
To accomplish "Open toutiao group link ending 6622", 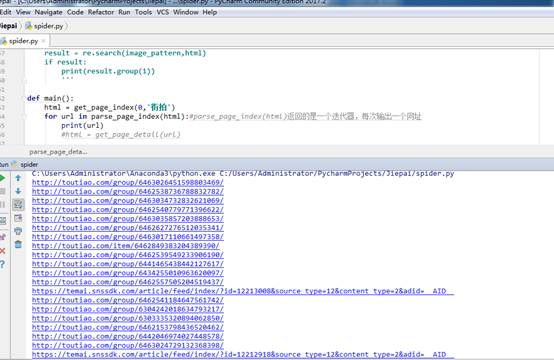I will tap(128, 209).
